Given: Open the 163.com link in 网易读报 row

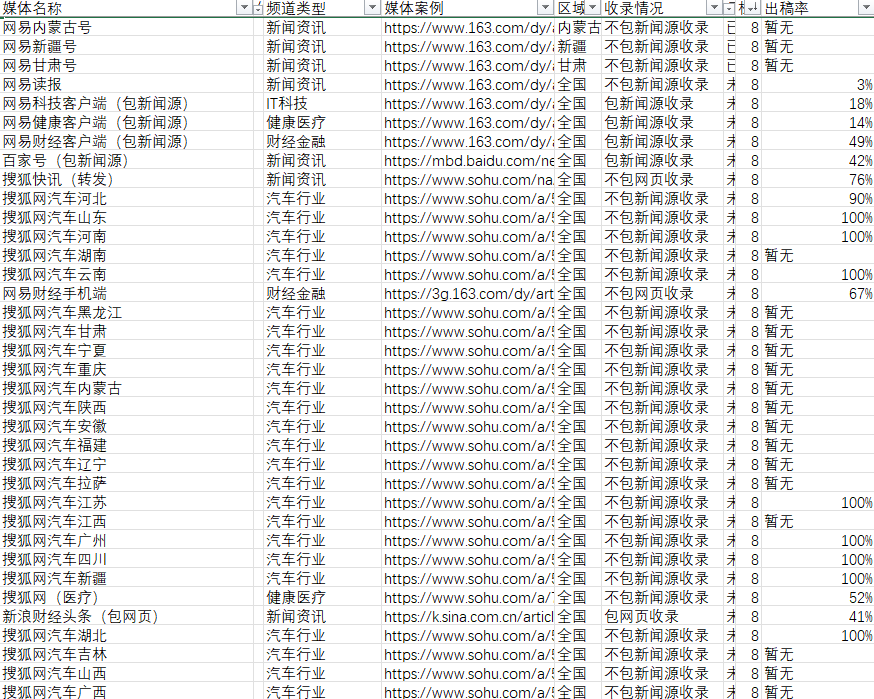Looking at the screenshot, I should [468, 84].
